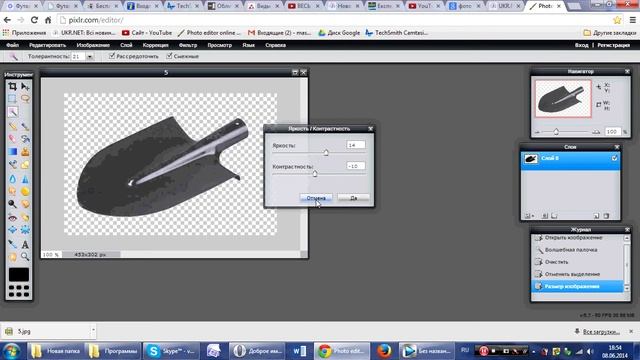Select the Sharpen triangle tool
Screen dimensions: 640x360
[25, 179]
